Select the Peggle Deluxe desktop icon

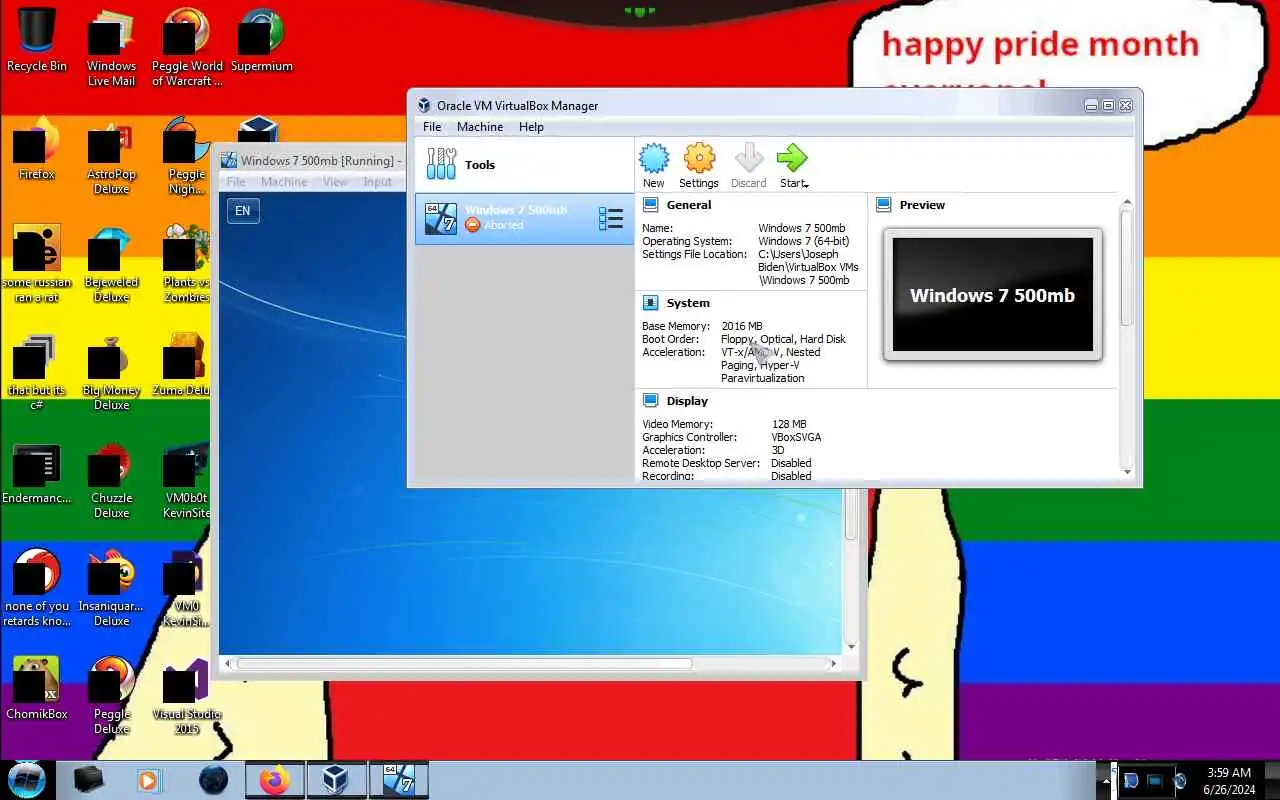tap(111, 695)
